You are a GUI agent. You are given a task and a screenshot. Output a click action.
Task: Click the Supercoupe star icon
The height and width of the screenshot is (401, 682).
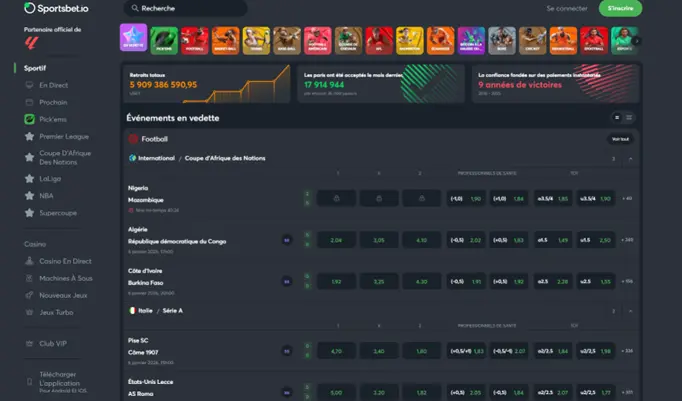(x=29, y=213)
